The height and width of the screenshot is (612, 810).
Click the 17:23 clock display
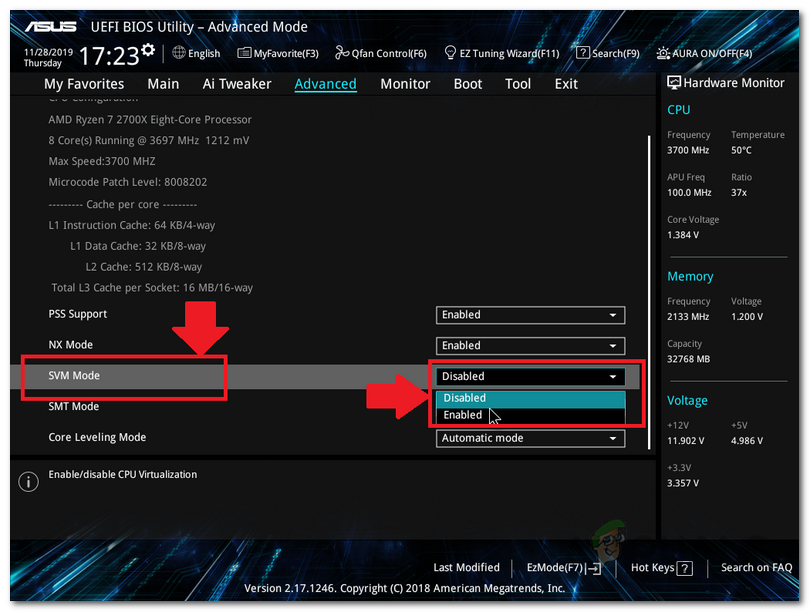coord(108,56)
